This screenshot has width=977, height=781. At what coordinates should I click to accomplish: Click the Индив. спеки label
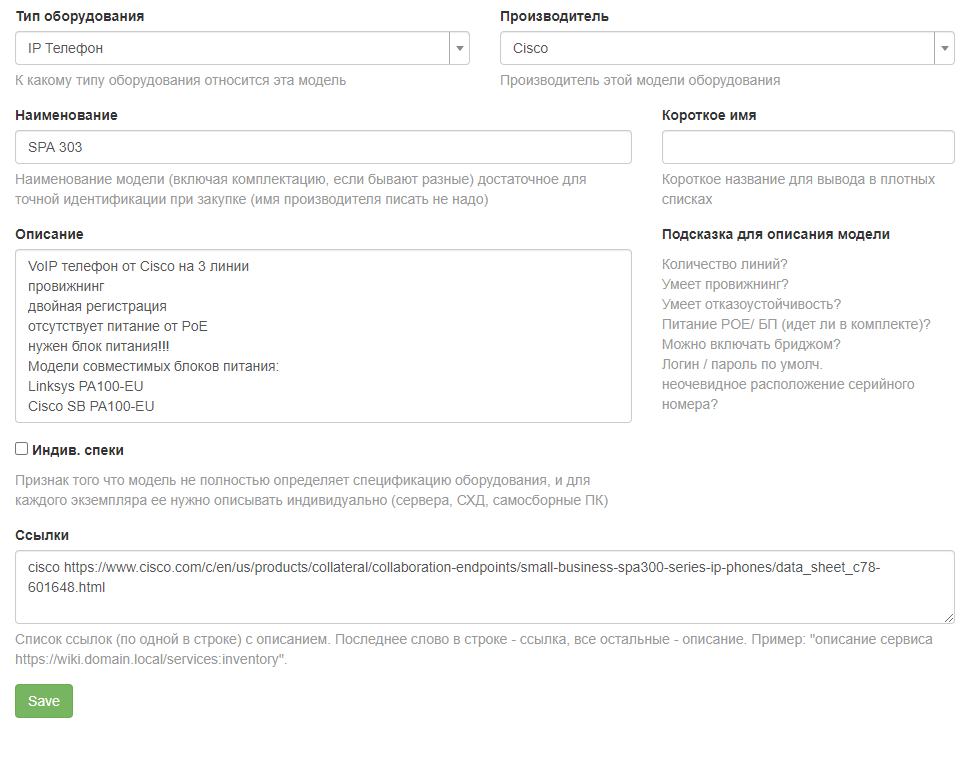78,450
